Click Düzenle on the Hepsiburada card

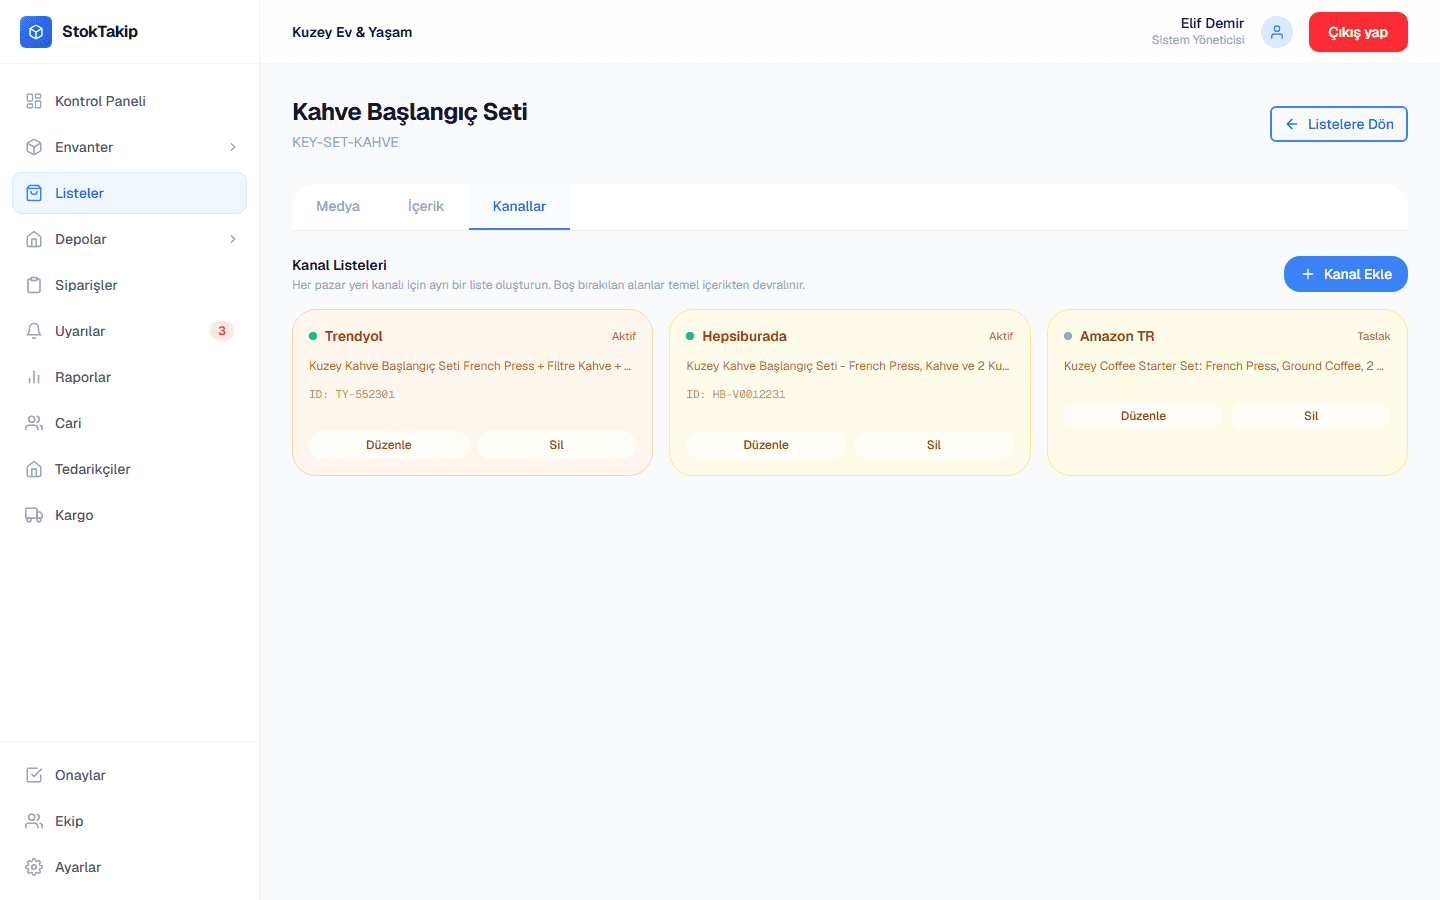(x=766, y=445)
